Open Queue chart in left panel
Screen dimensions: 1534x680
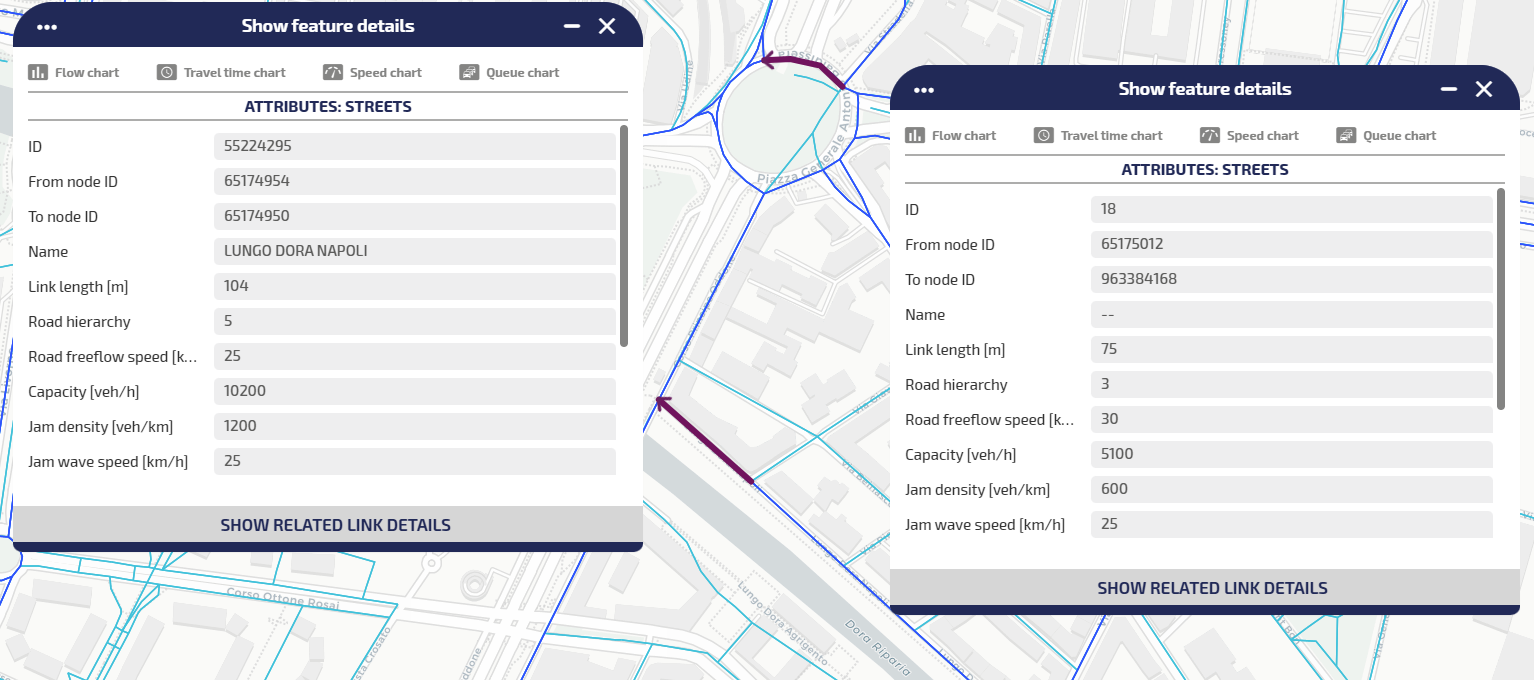510,73
